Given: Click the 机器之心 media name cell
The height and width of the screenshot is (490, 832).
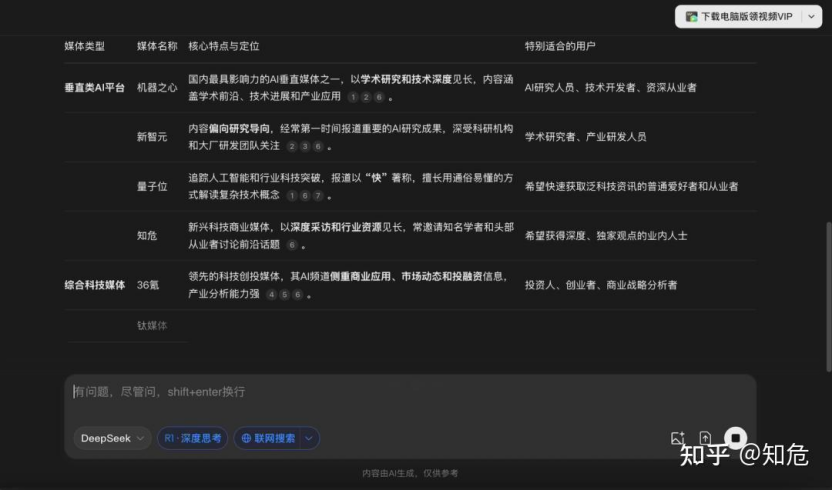Looking at the screenshot, I should pos(157,87).
